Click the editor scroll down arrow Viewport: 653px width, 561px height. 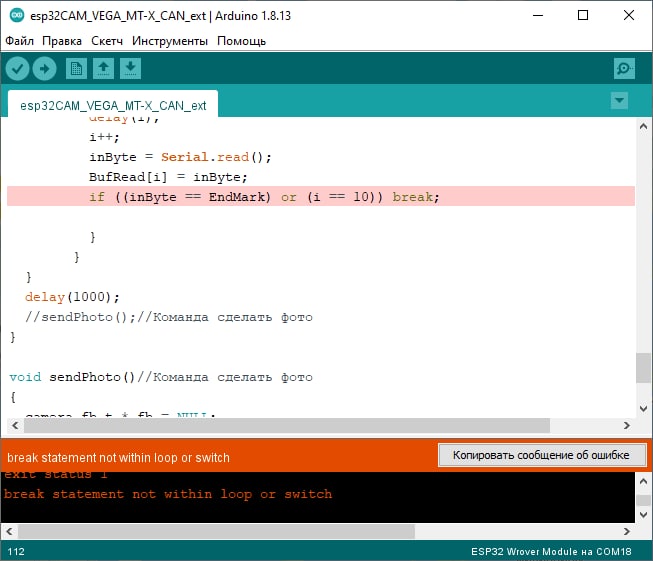pos(643,409)
